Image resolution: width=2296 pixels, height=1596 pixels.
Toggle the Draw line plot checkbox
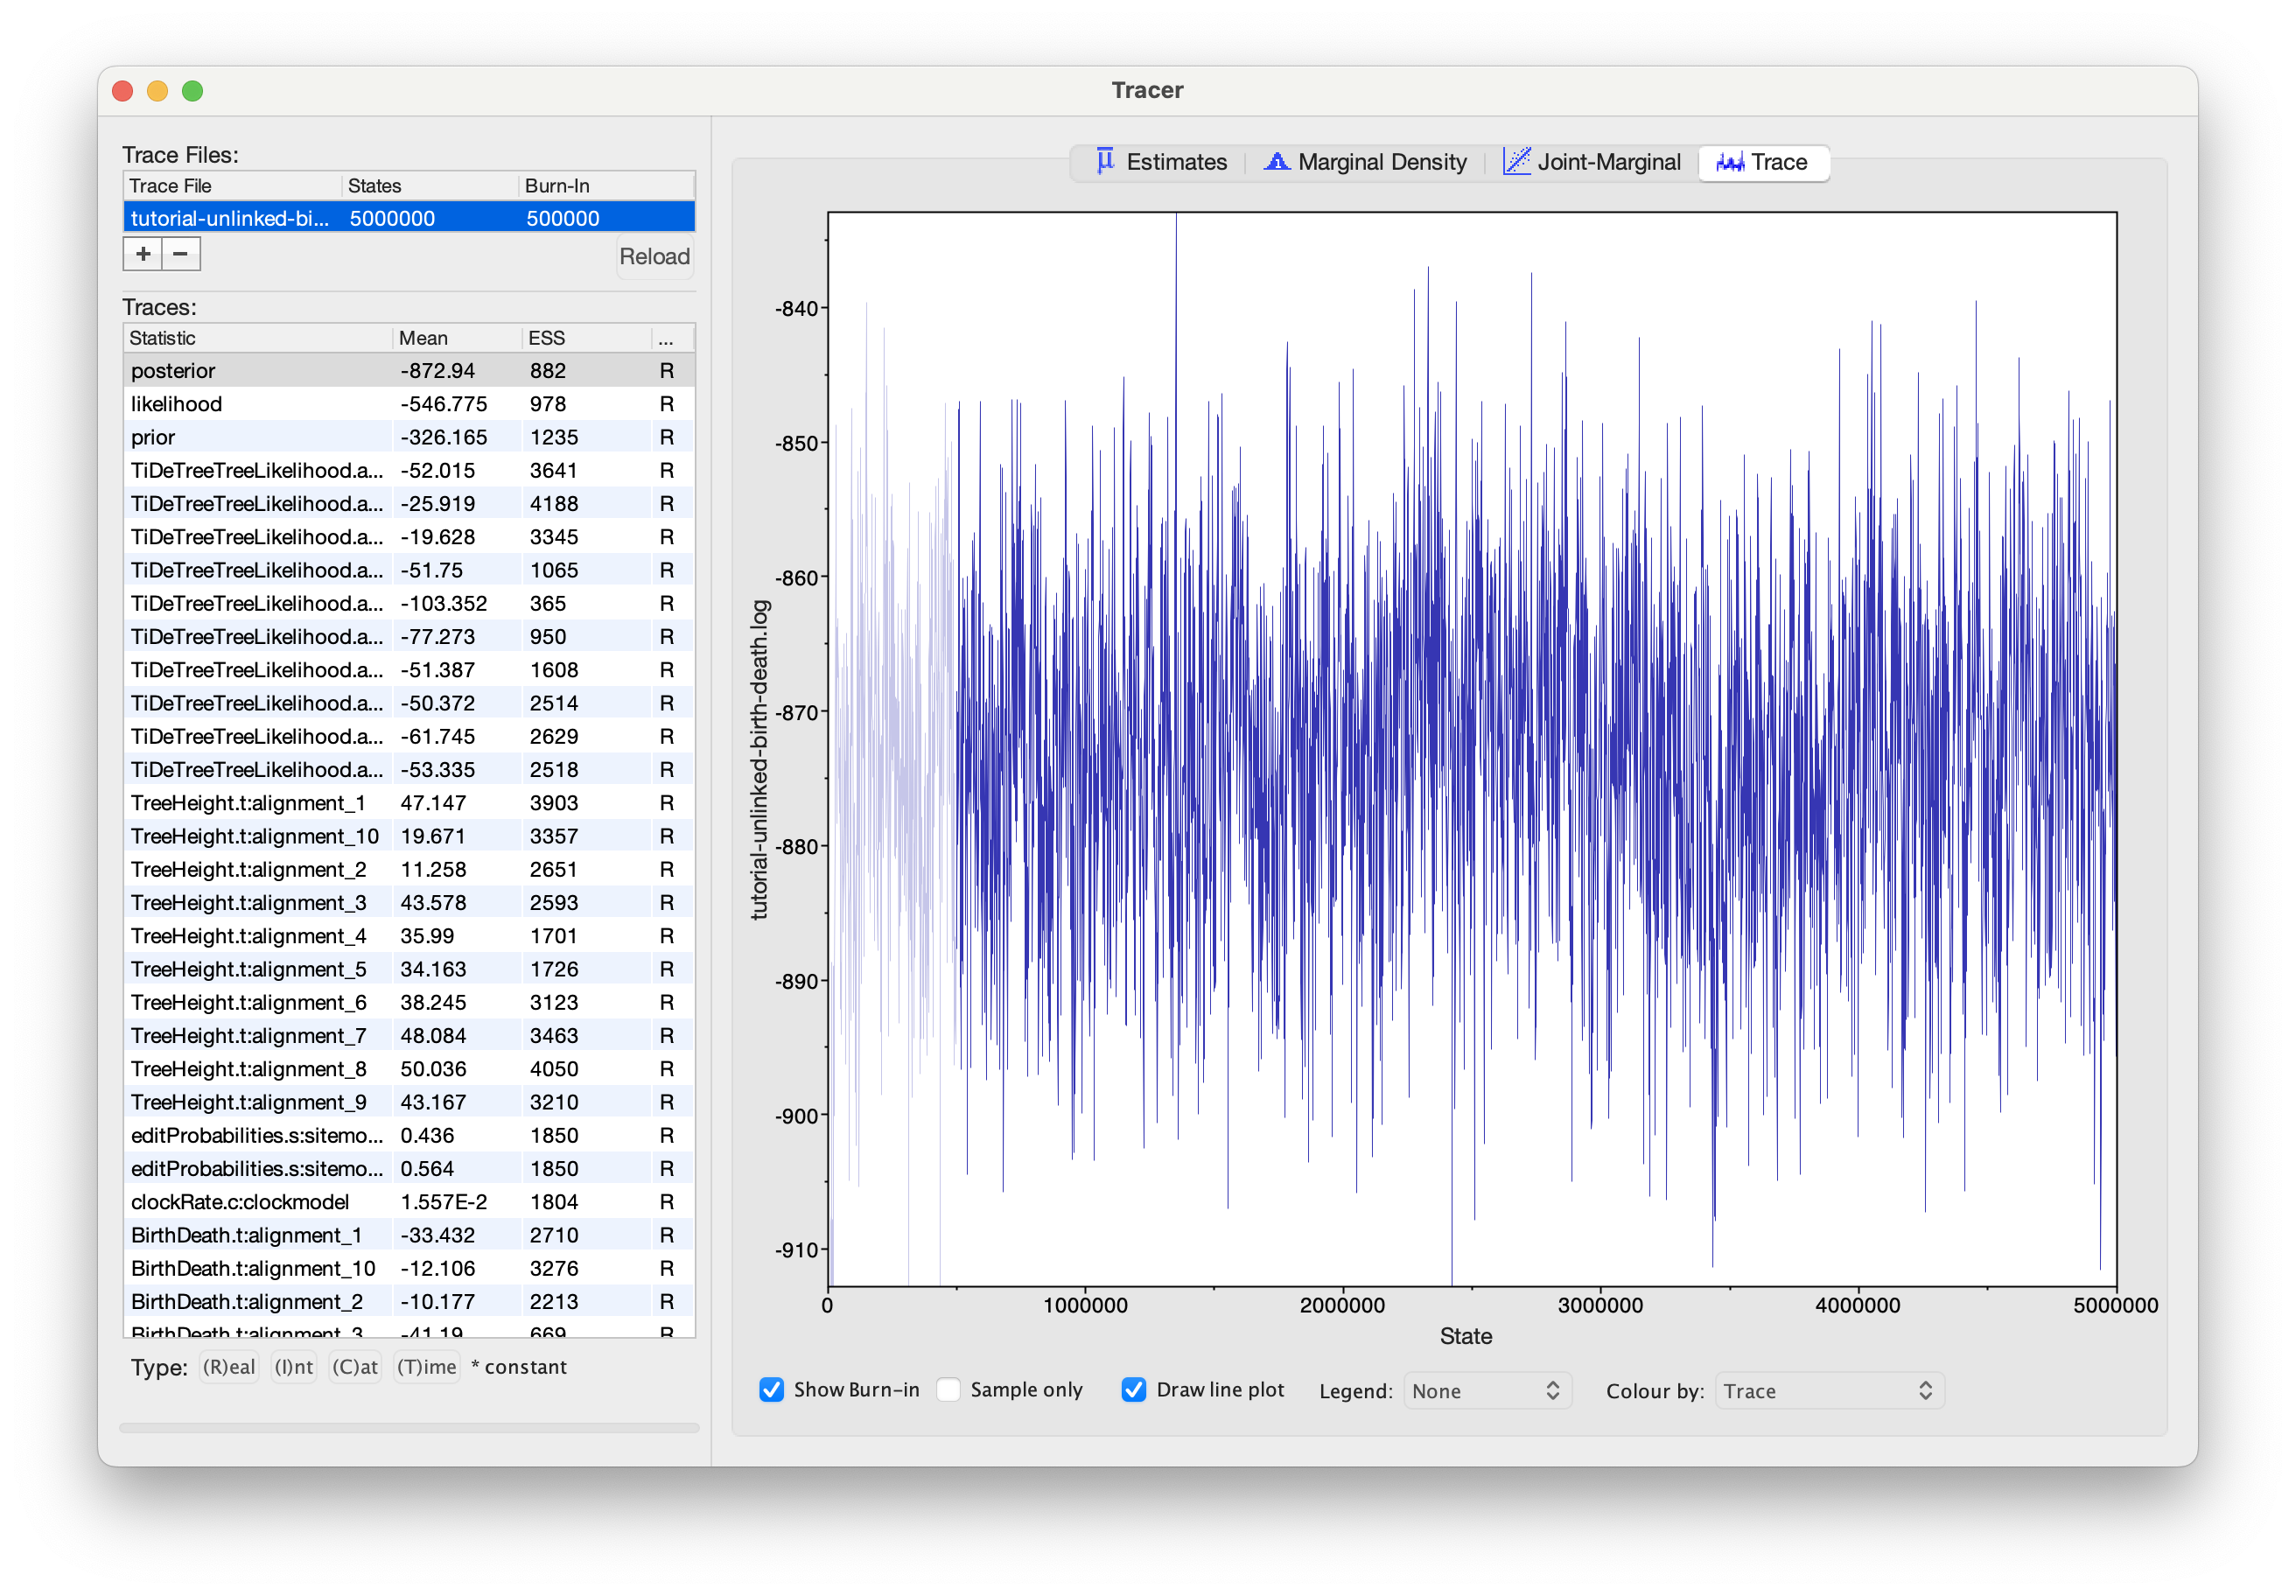(1133, 1389)
